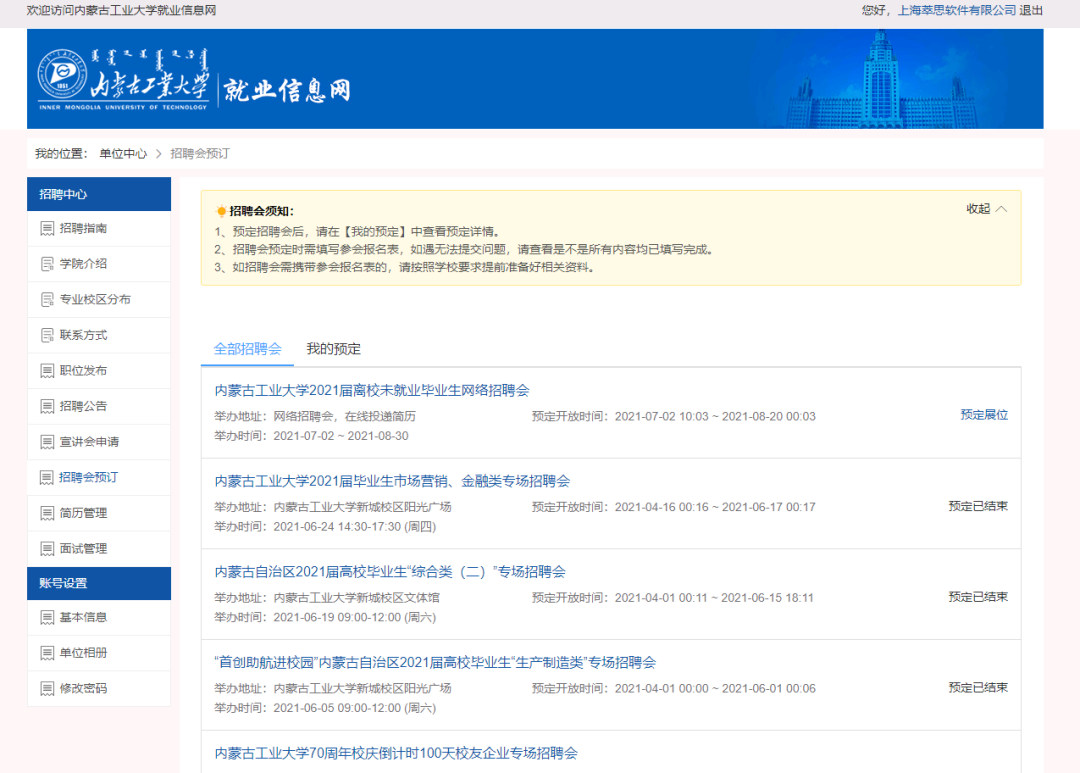Click the icon next to 职位发布
This screenshot has width=1080, height=773.
(x=46, y=371)
